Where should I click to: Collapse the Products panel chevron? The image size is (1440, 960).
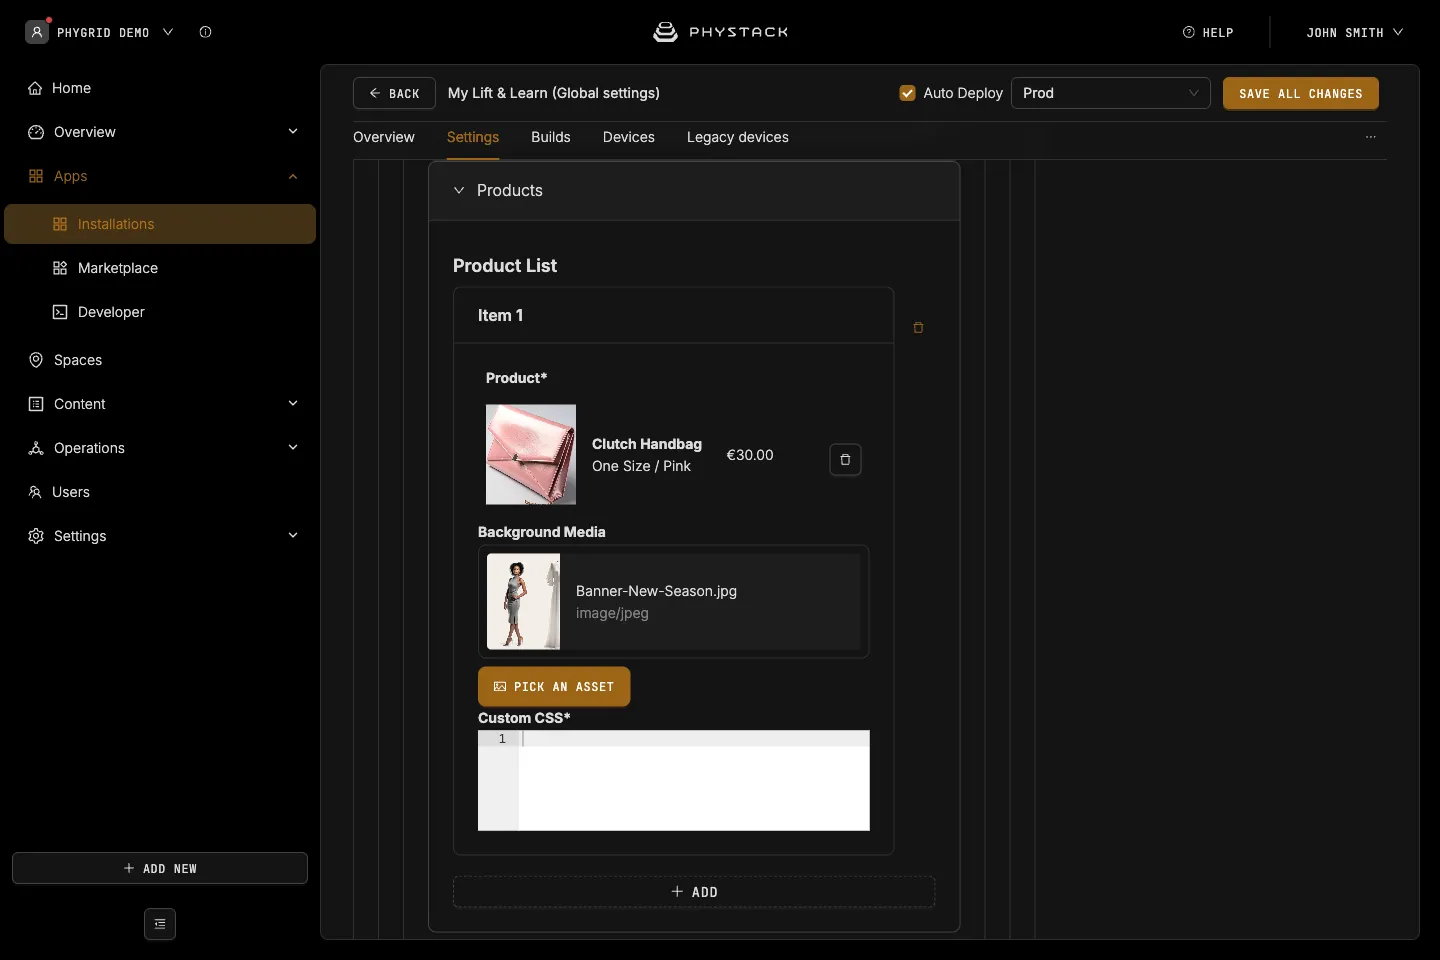coord(459,190)
